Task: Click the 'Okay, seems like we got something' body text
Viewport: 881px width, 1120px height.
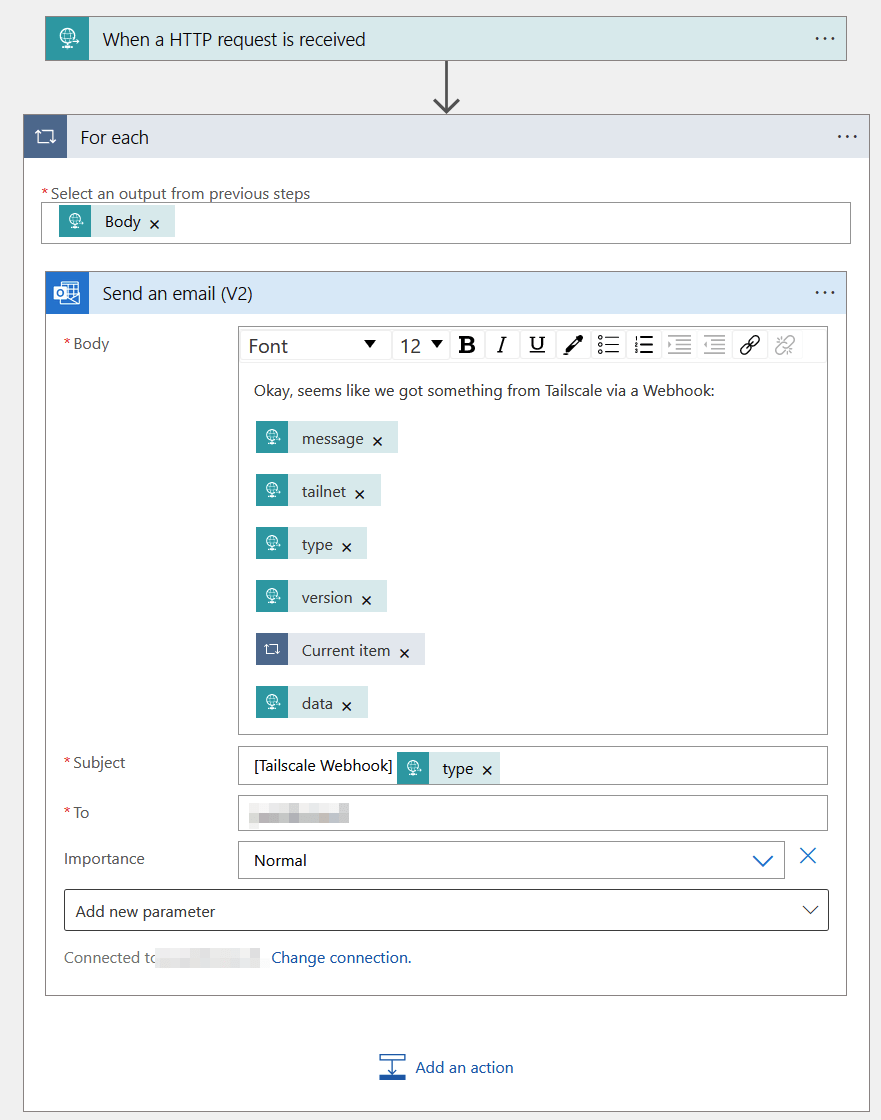Action: (x=484, y=391)
